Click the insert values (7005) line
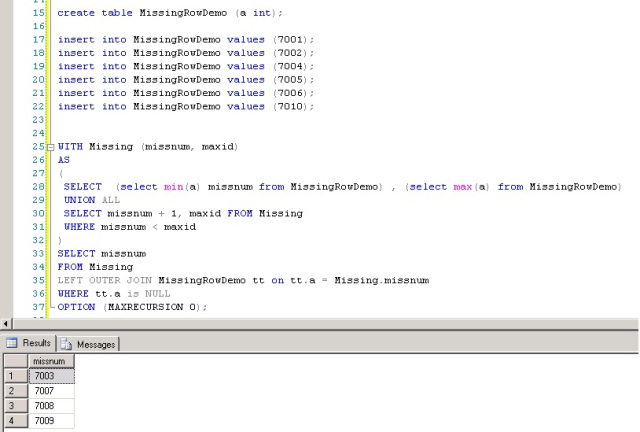Viewport: 640px width, 432px height. pyautogui.click(x=186, y=80)
